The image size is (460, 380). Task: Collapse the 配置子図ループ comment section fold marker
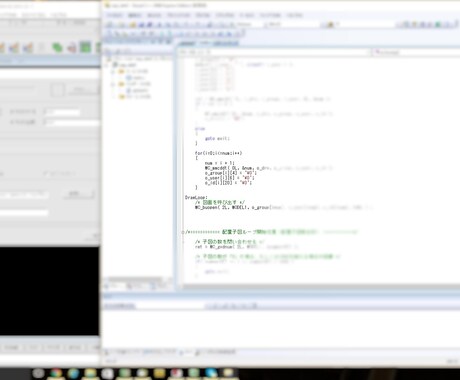pyautogui.click(x=182, y=232)
